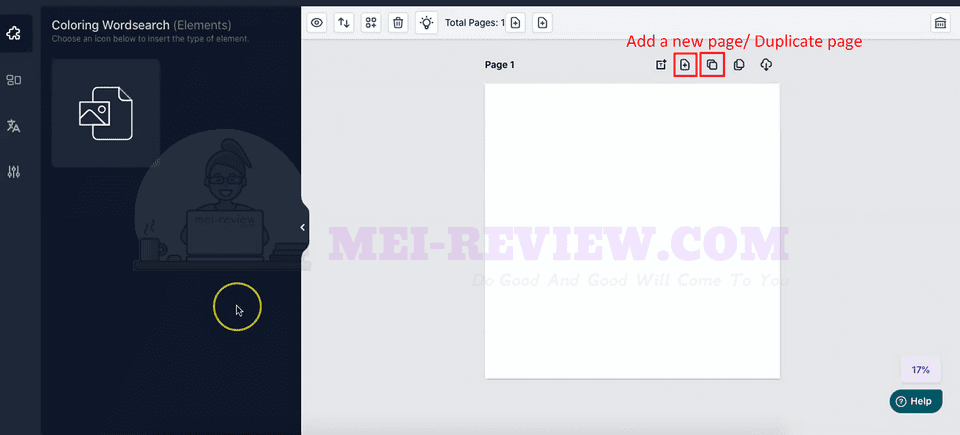Open the library building icon

tap(939, 23)
